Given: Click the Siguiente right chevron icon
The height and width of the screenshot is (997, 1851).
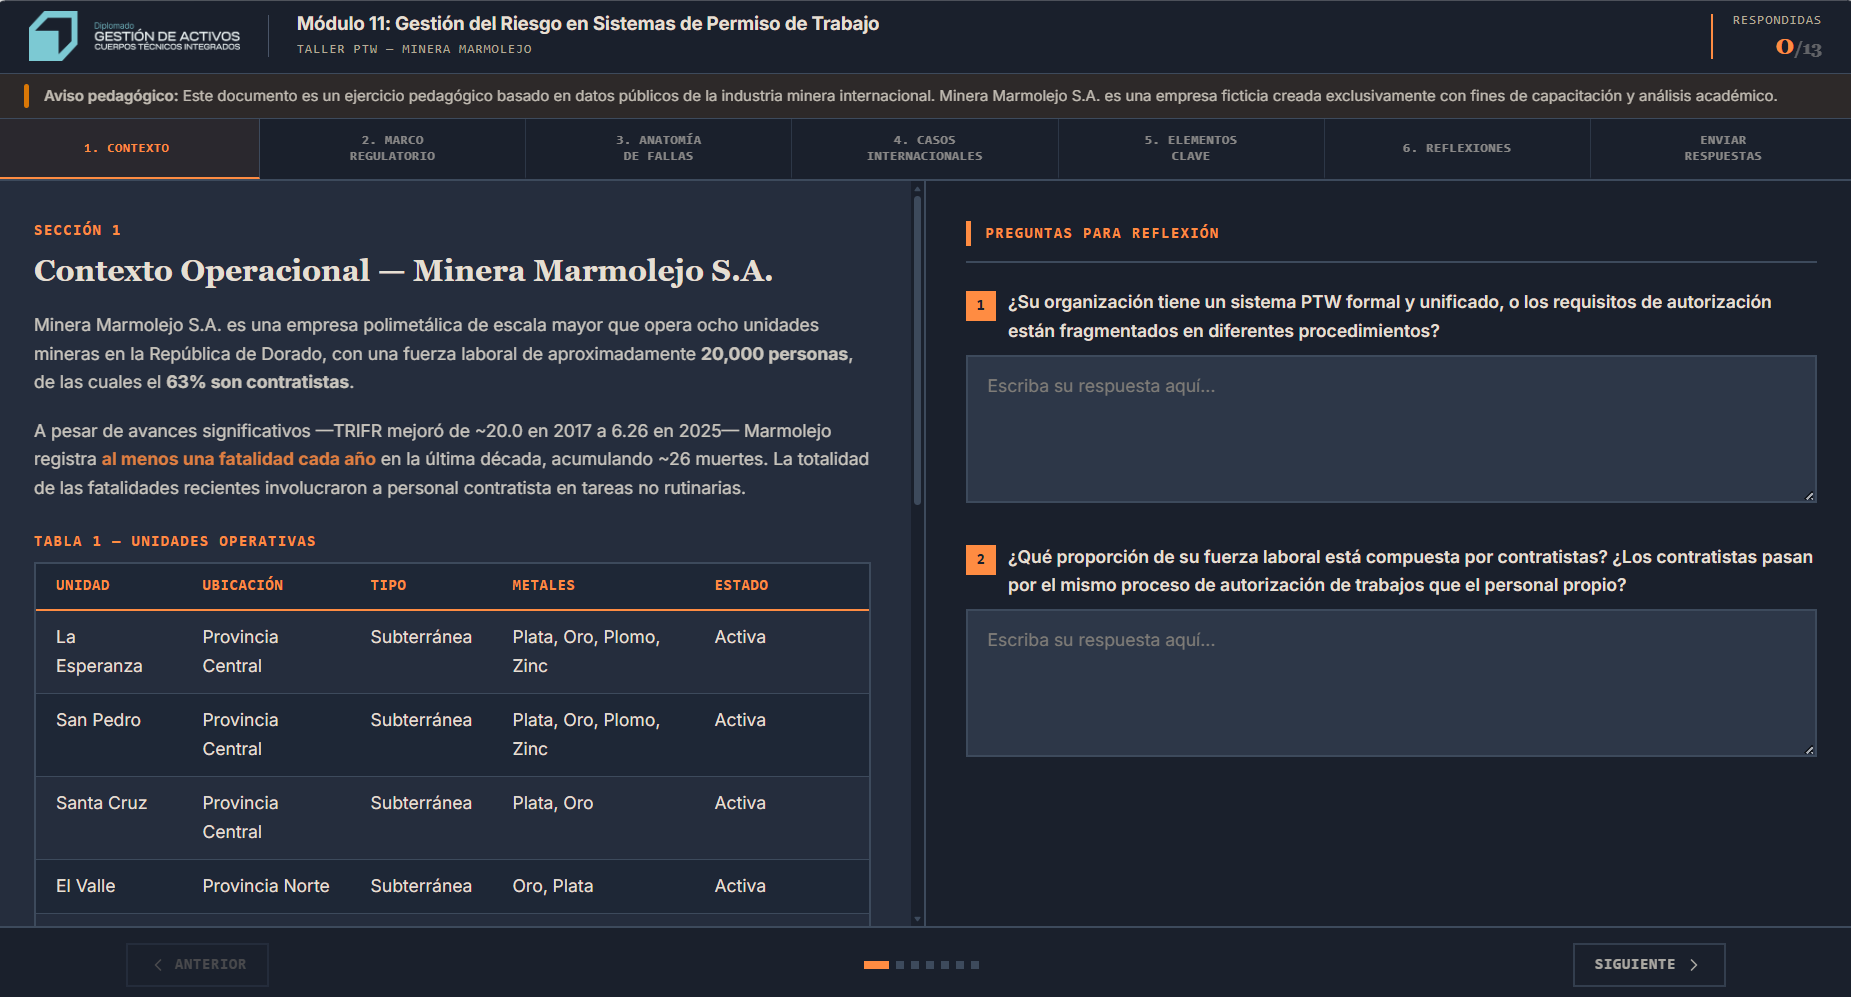Looking at the screenshot, I should (1694, 965).
